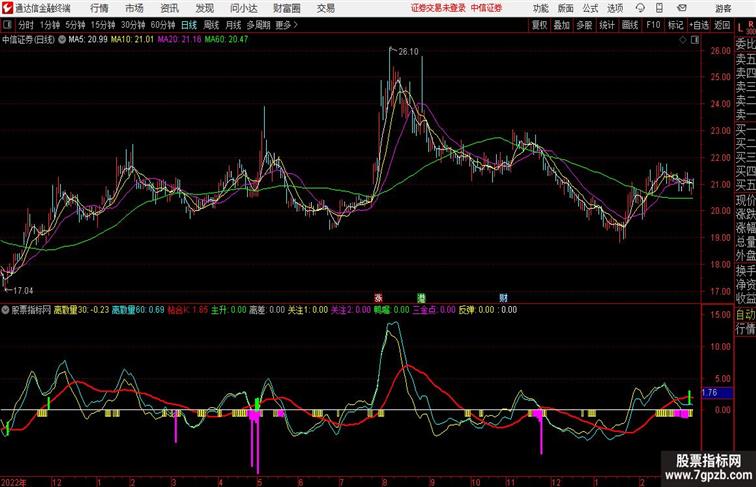756x487 pixels.
Task: Open the 市场 menu
Action: (x=134, y=8)
